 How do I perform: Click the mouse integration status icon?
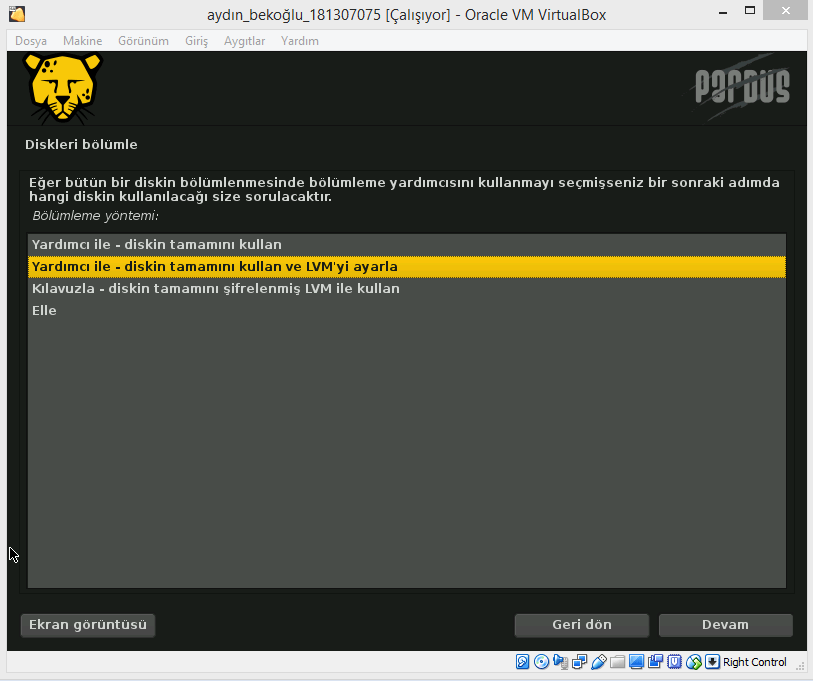694,662
